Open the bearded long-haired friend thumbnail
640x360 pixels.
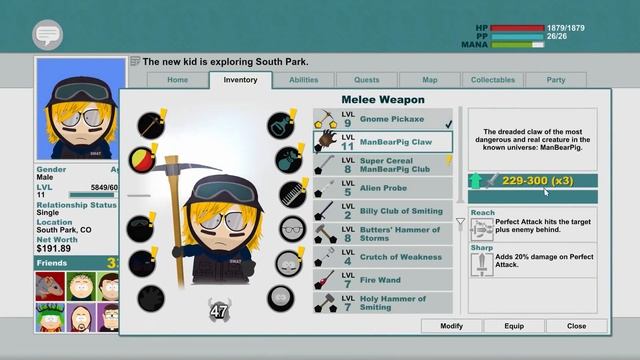coord(81,318)
